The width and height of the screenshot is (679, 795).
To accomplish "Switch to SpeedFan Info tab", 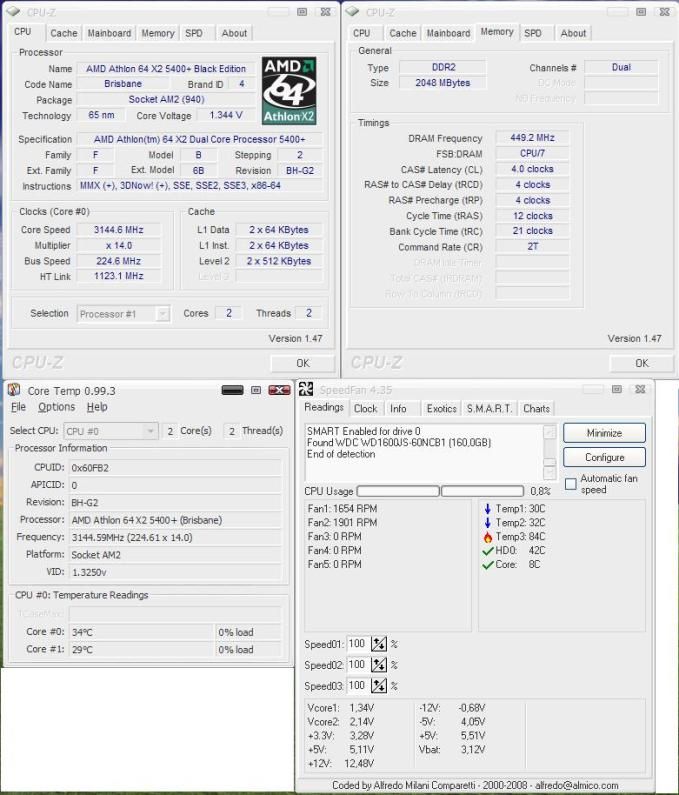I will 399,408.
